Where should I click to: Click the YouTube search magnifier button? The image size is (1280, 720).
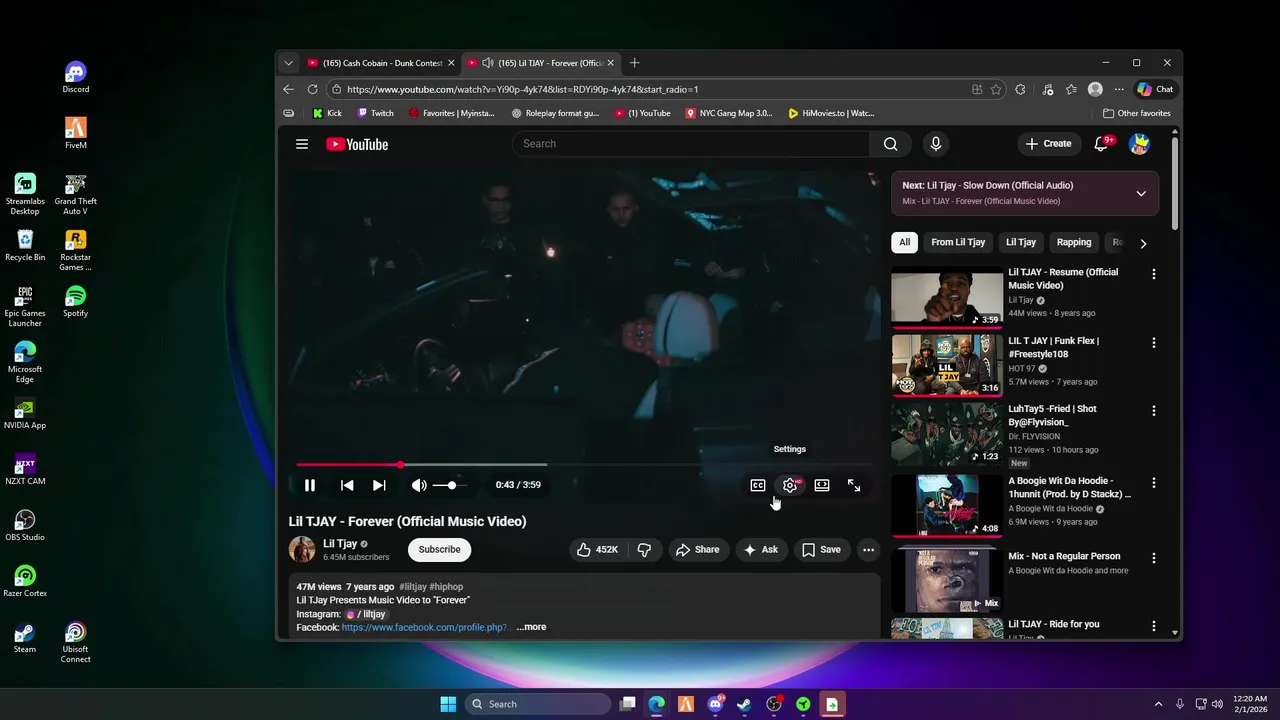pyautogui.click(x=890, y=144)
